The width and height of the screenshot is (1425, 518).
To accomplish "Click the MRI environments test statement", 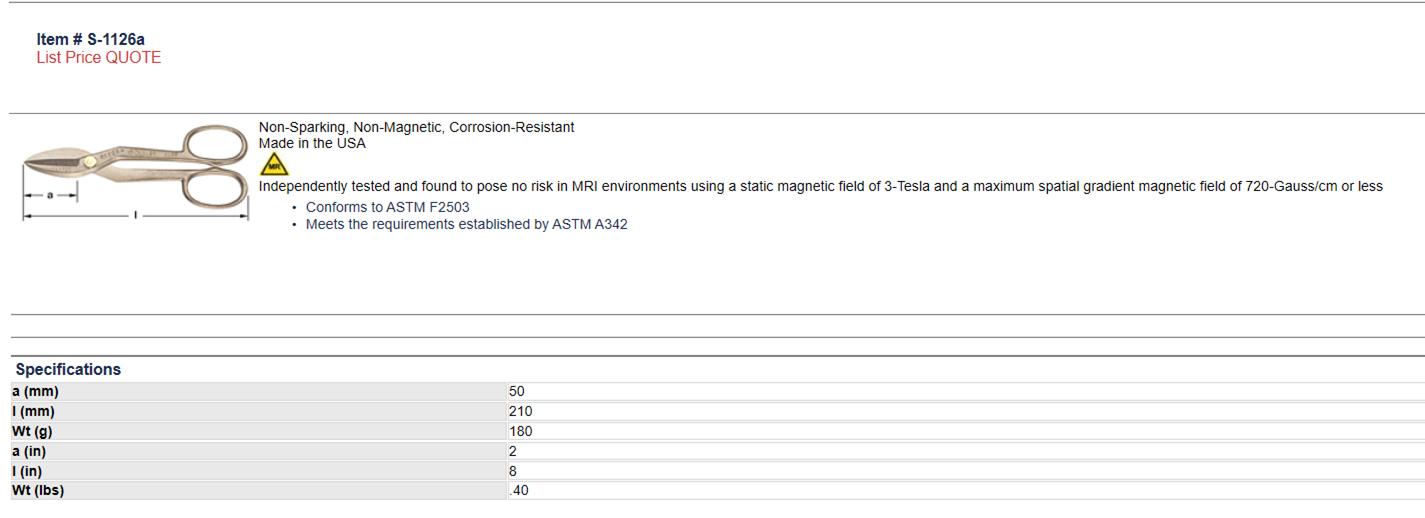I will [x=820, y=186].
